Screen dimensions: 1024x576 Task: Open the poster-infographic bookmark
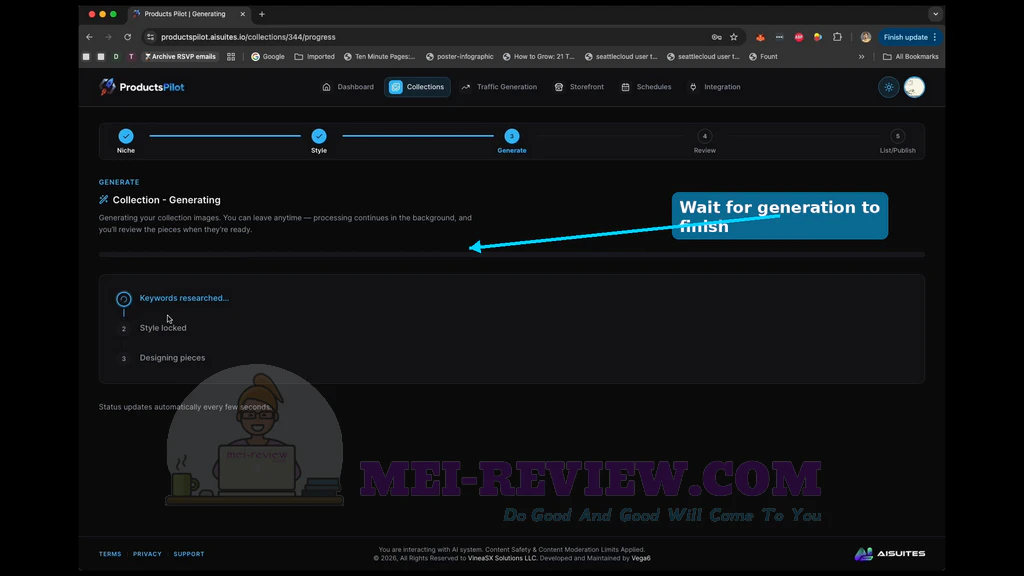point(460,57)
